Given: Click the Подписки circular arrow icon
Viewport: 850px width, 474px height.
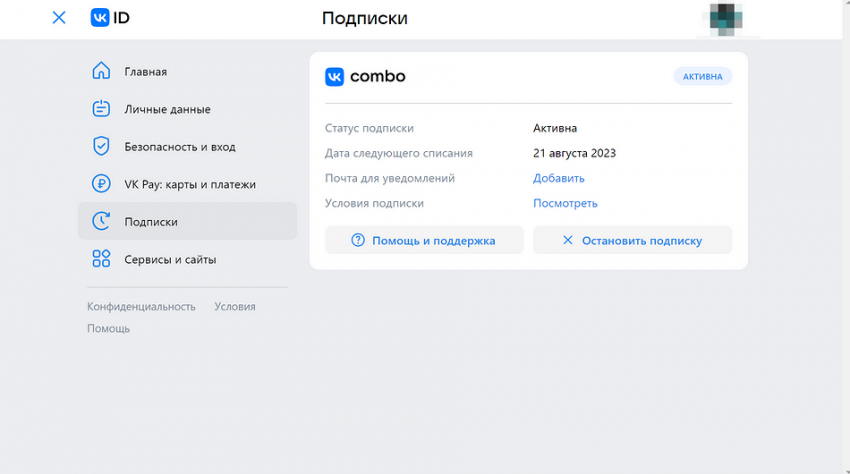Looking at the screenshot, I should (x=101, y=221).
